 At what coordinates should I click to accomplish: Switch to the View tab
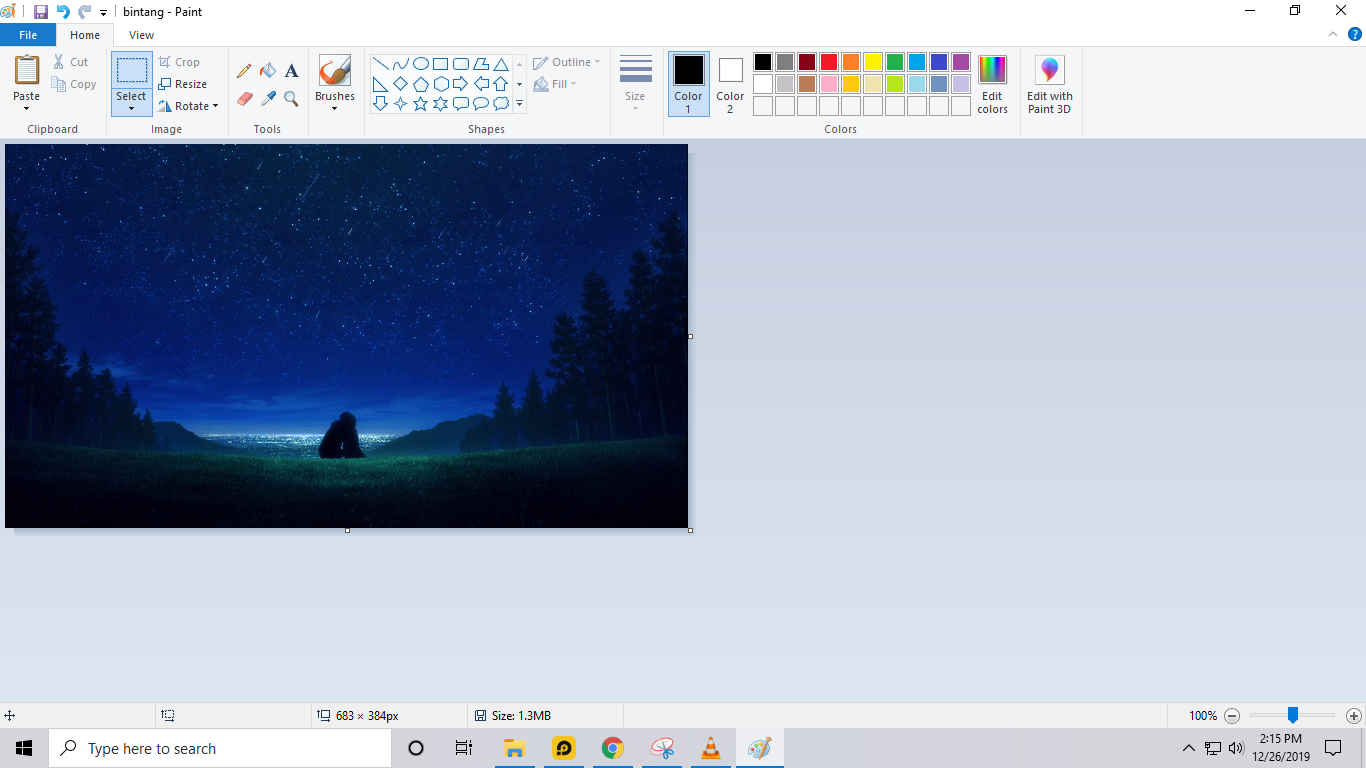pos(142,35)
